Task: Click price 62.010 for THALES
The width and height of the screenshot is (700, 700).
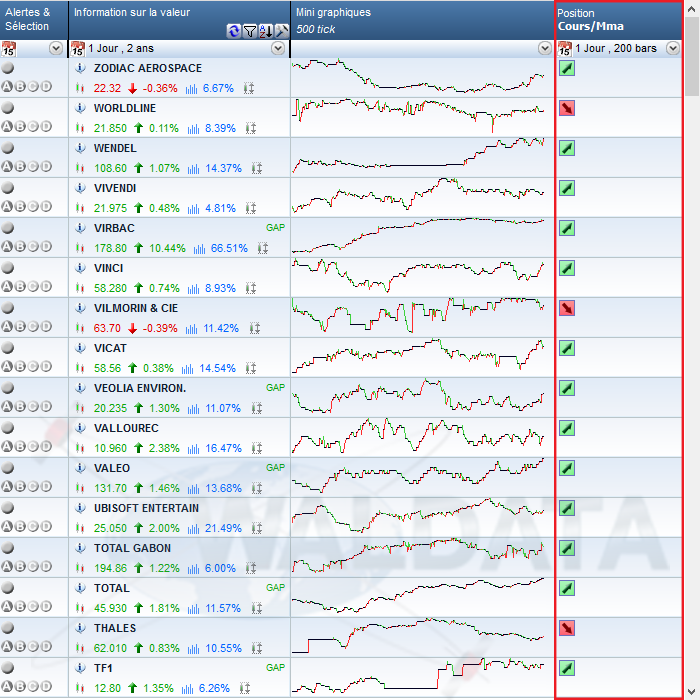Action: click(110, 648)
